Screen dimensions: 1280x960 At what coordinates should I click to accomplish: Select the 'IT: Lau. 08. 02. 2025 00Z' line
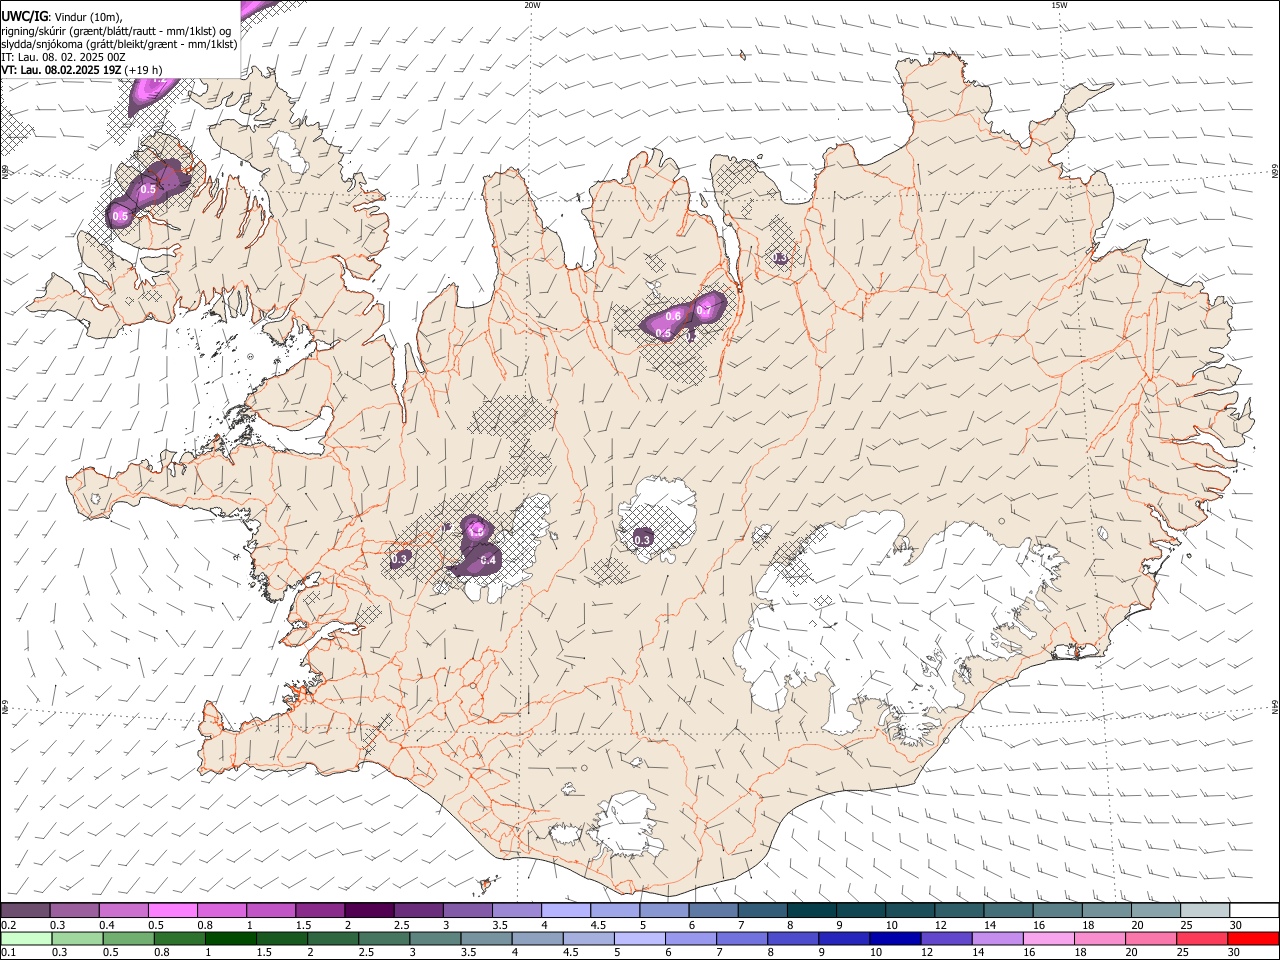click(x=63, y=57)
